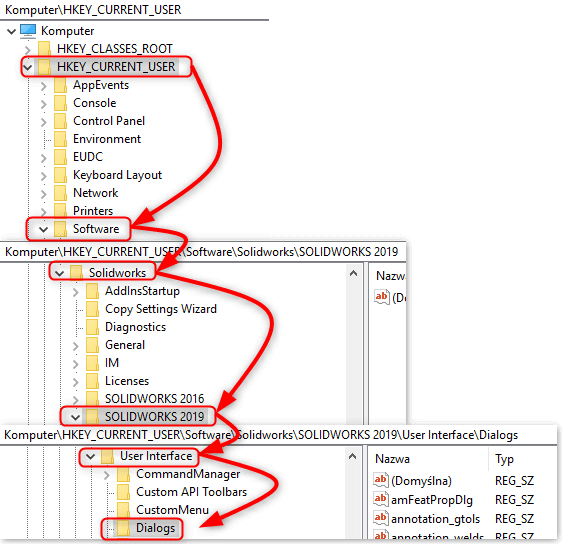Expand the Console key
This screenshot has height=544, width=562.
point(43,104)
